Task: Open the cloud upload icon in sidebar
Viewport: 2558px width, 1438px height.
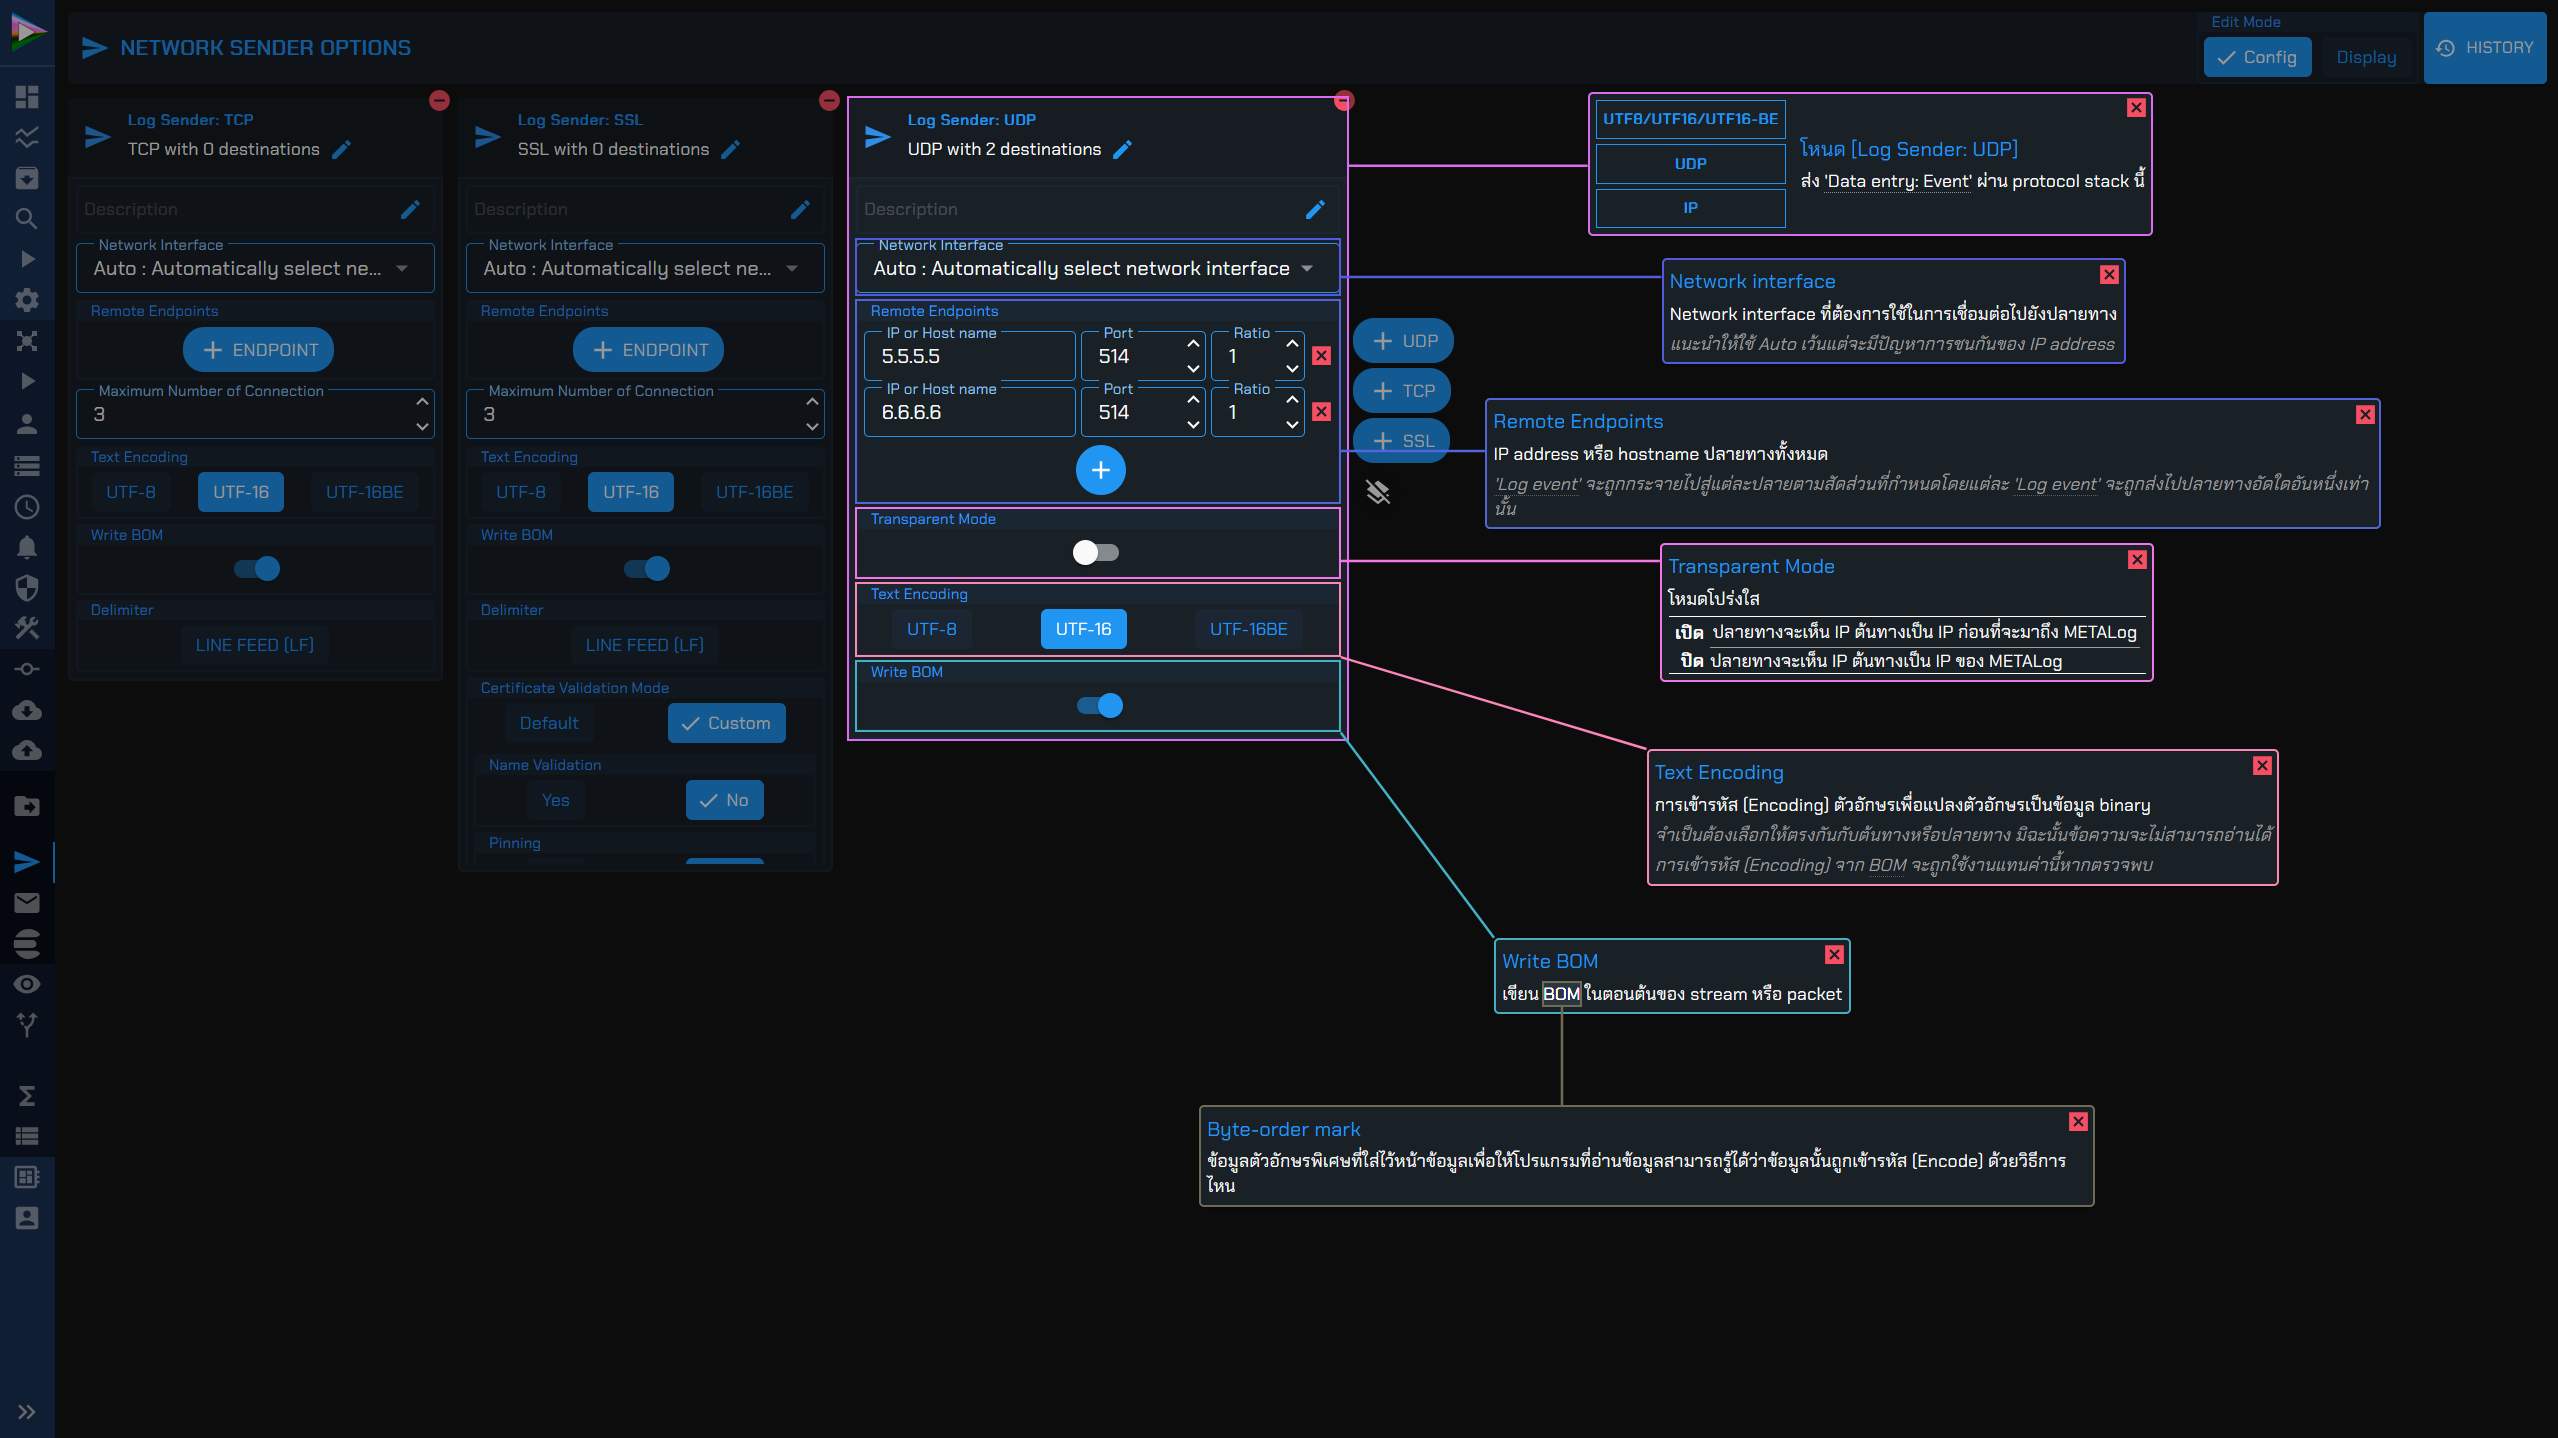Action: pyautogui.click(x=27, y=750)
